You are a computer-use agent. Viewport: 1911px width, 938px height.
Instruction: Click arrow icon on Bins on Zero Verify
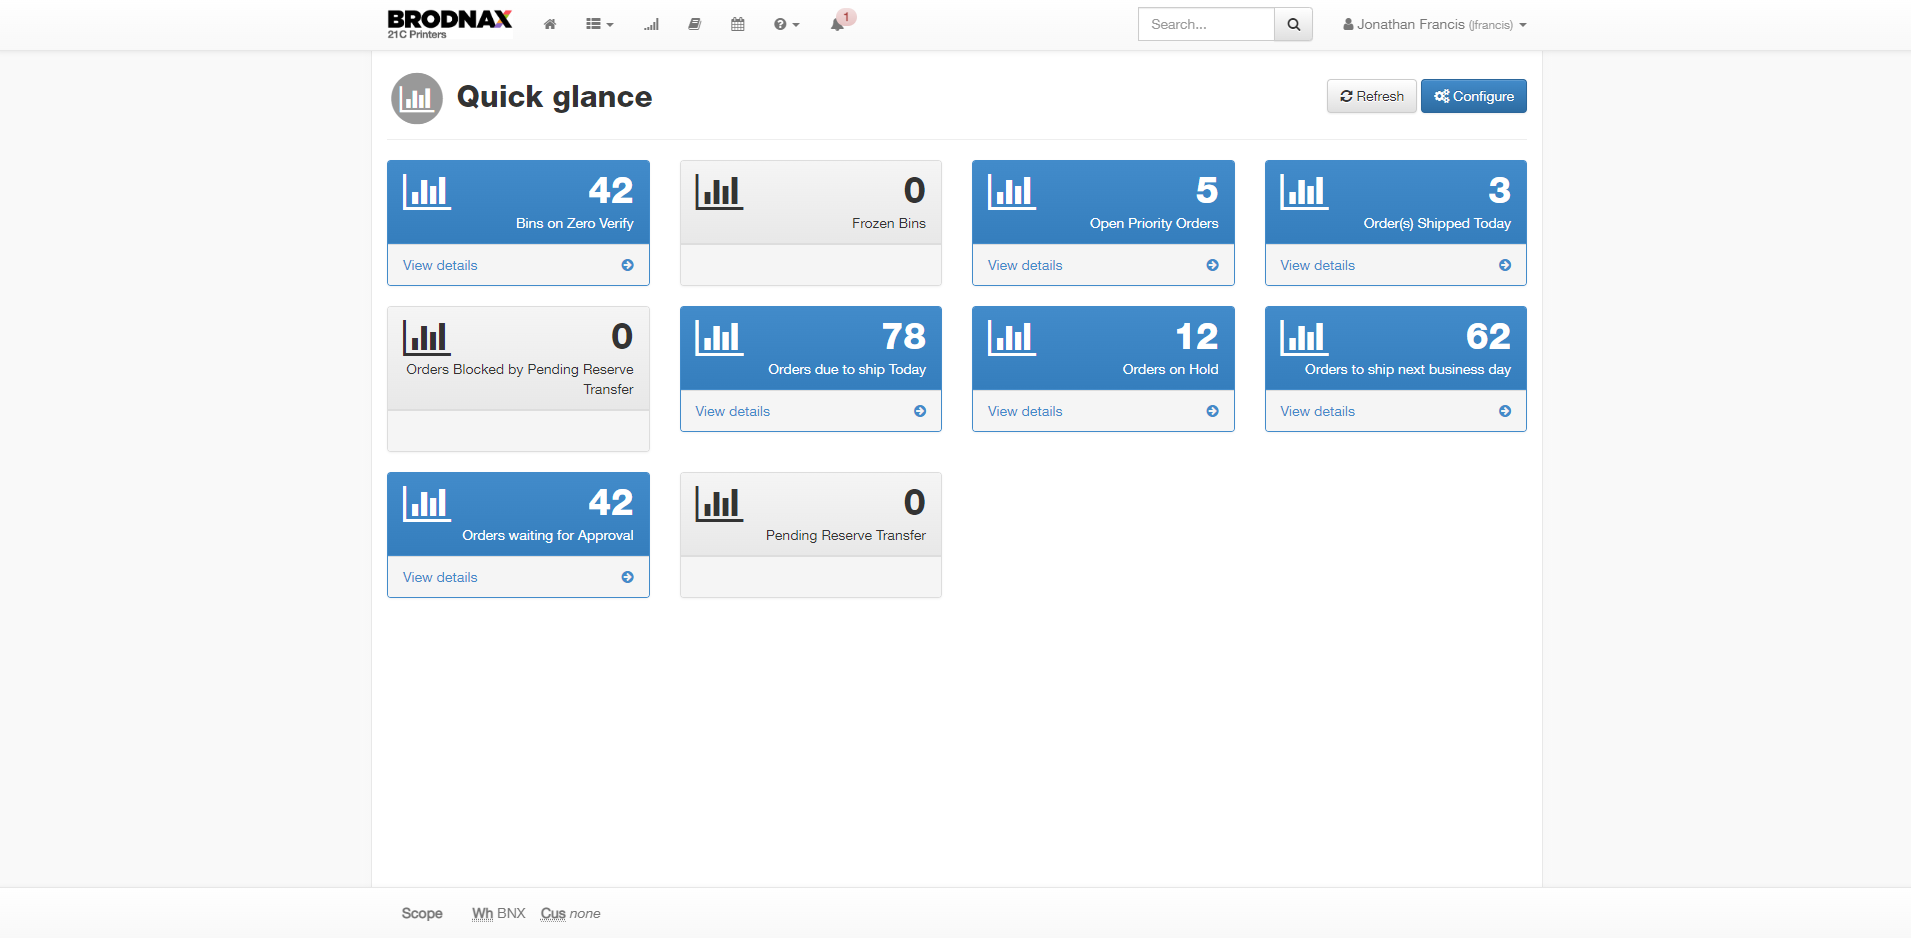click(627, 265)
